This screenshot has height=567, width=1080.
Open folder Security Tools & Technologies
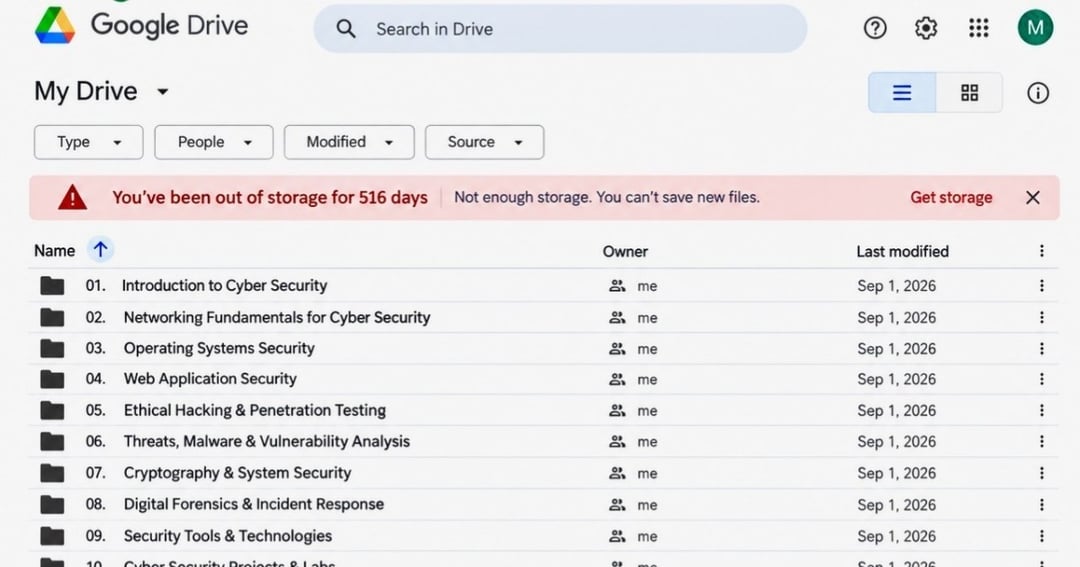pos(228,535)
